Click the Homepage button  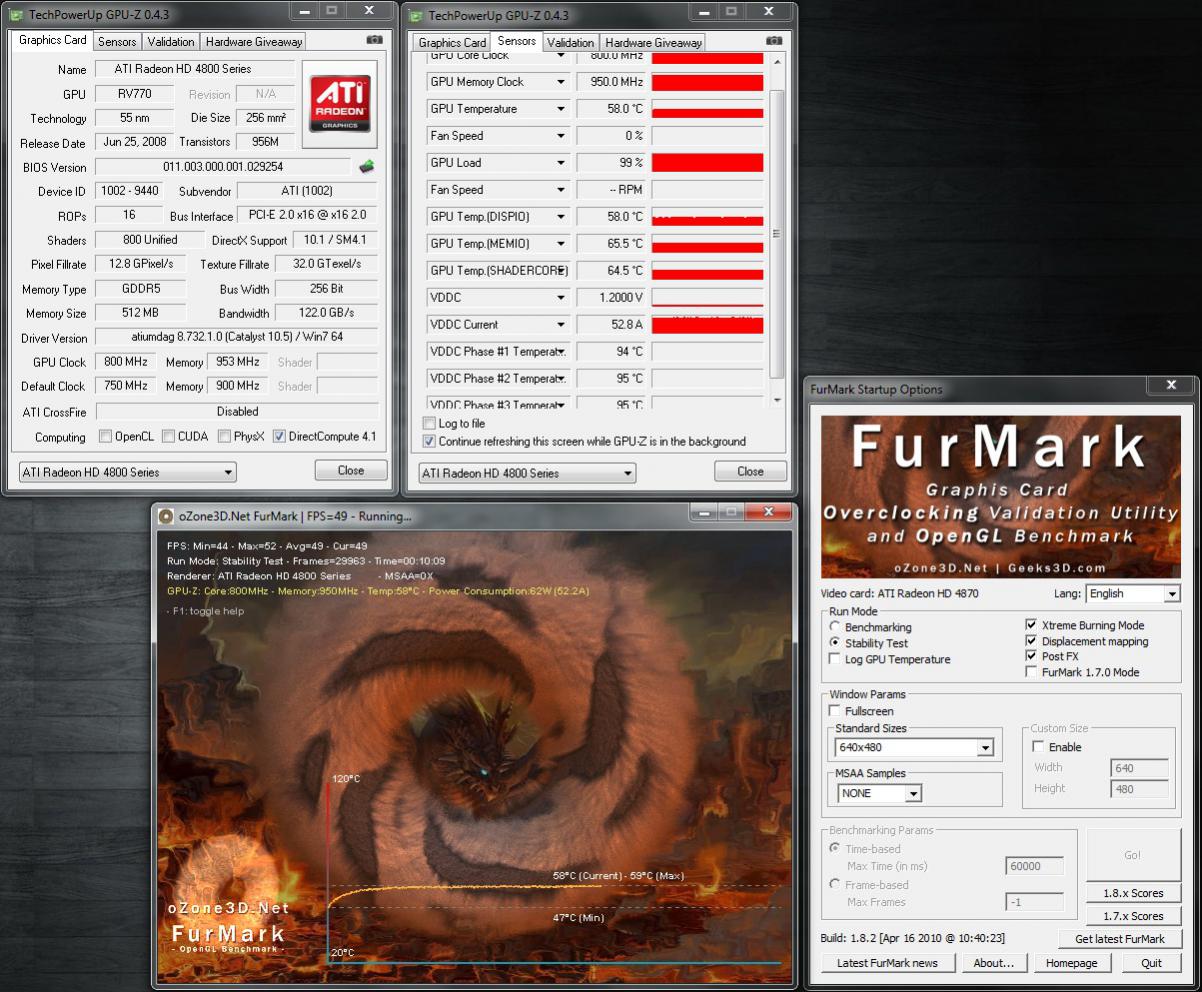coord(1072,963)
